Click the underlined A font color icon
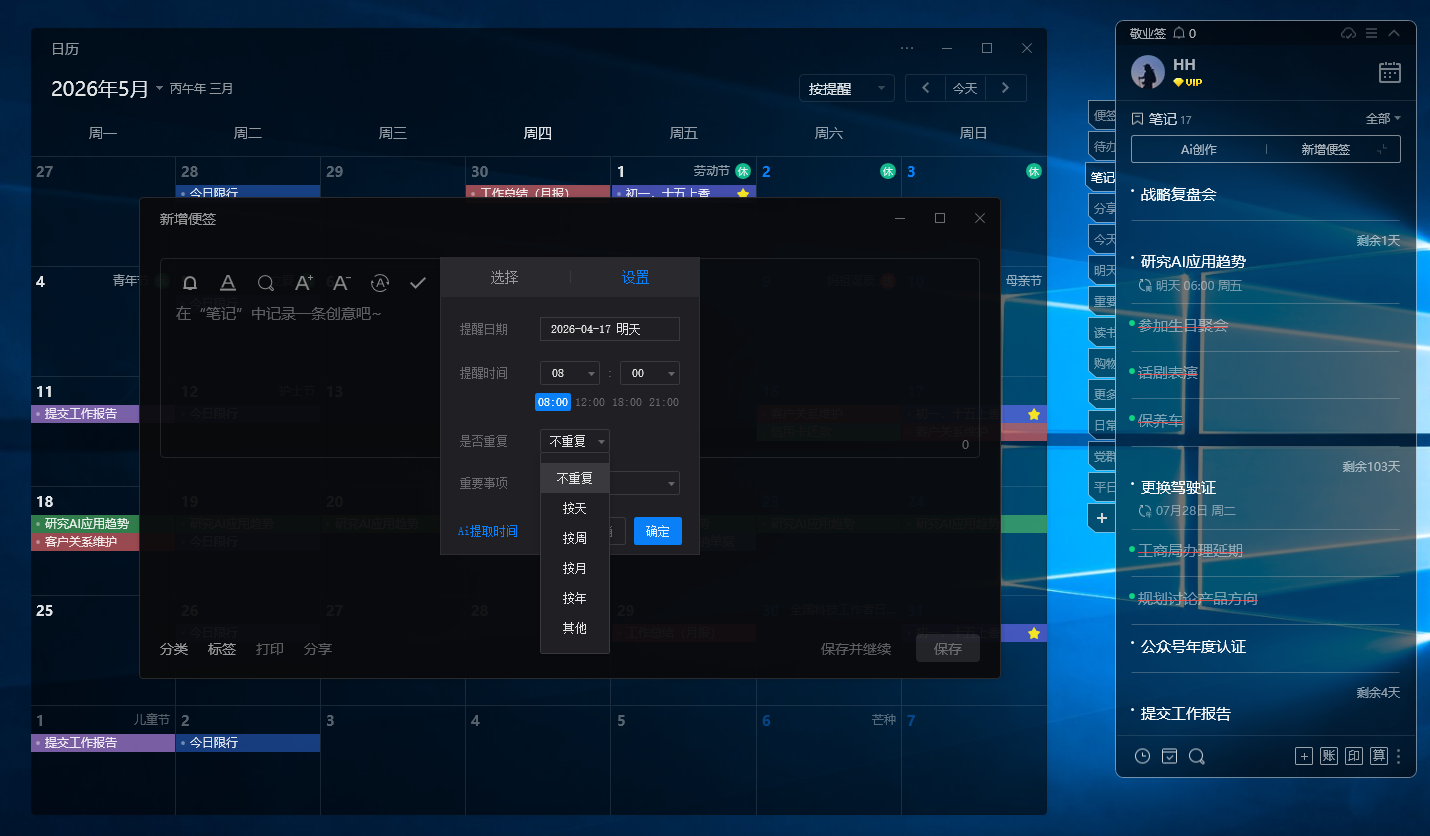This screenshot has height=836, width=1430. point(228,283)
